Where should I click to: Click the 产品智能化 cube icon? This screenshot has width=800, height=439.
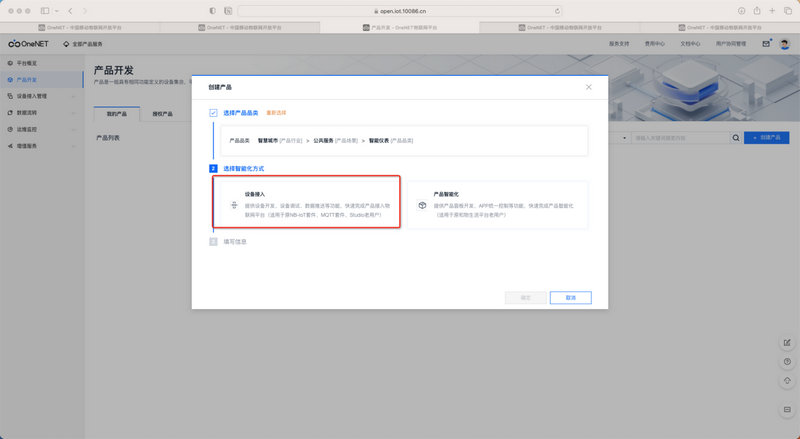click(x=422, y=205)
